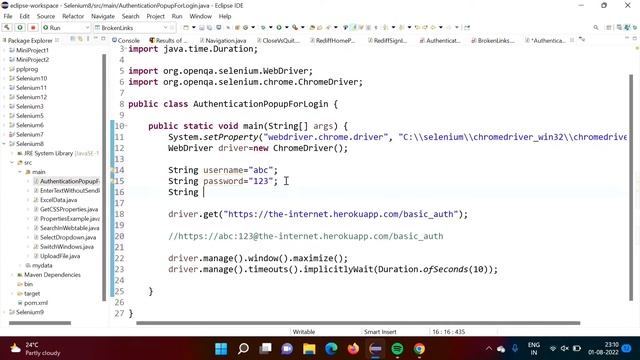Collapse the Selenium8 project node
The image size is (640, 360).
(x=4, y=144)
